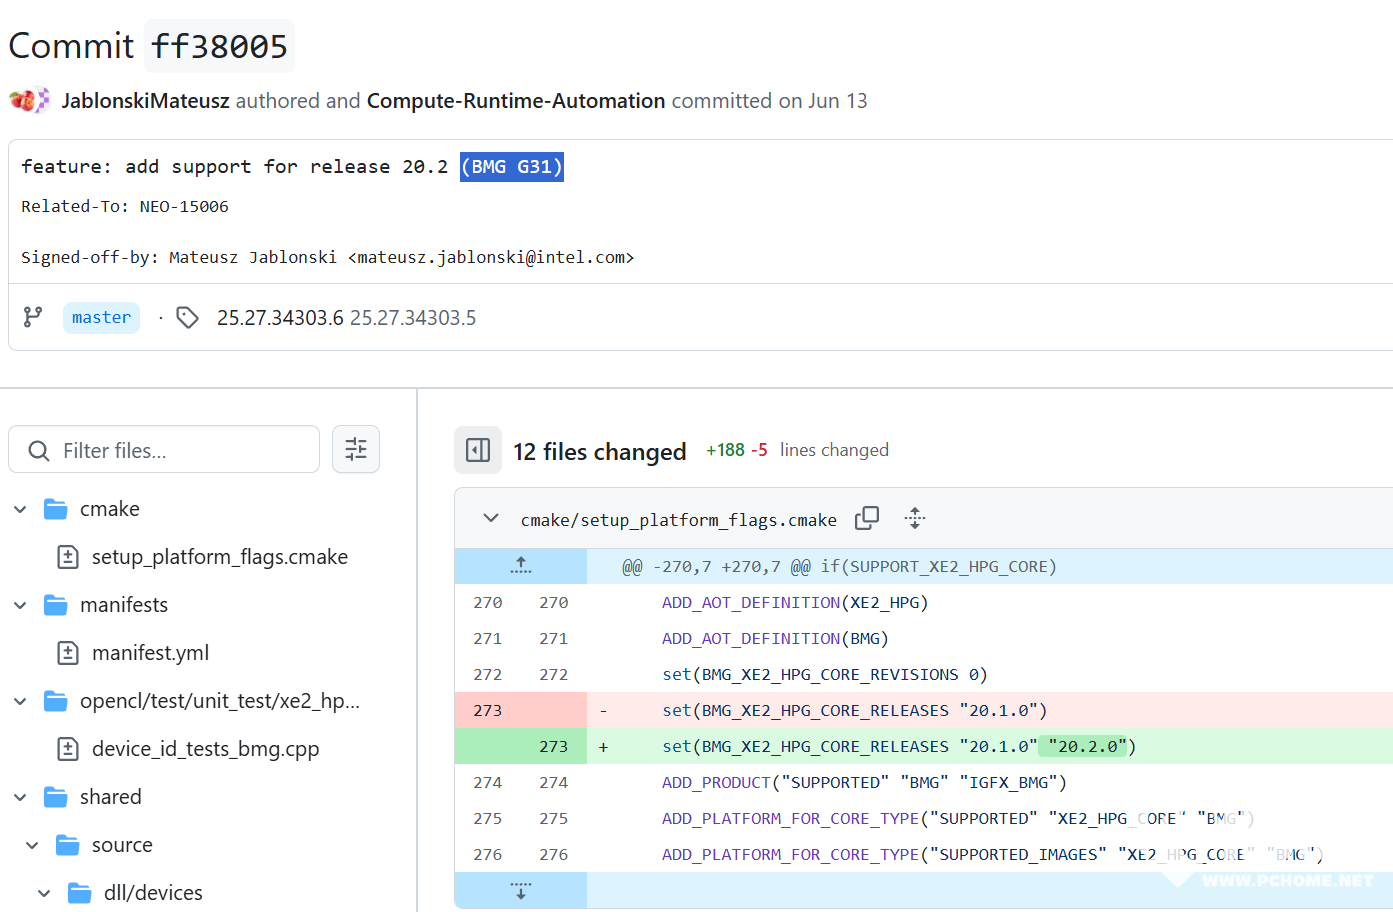
Task: Open manifest.yml in file tree
Action: tap(151, 653)
